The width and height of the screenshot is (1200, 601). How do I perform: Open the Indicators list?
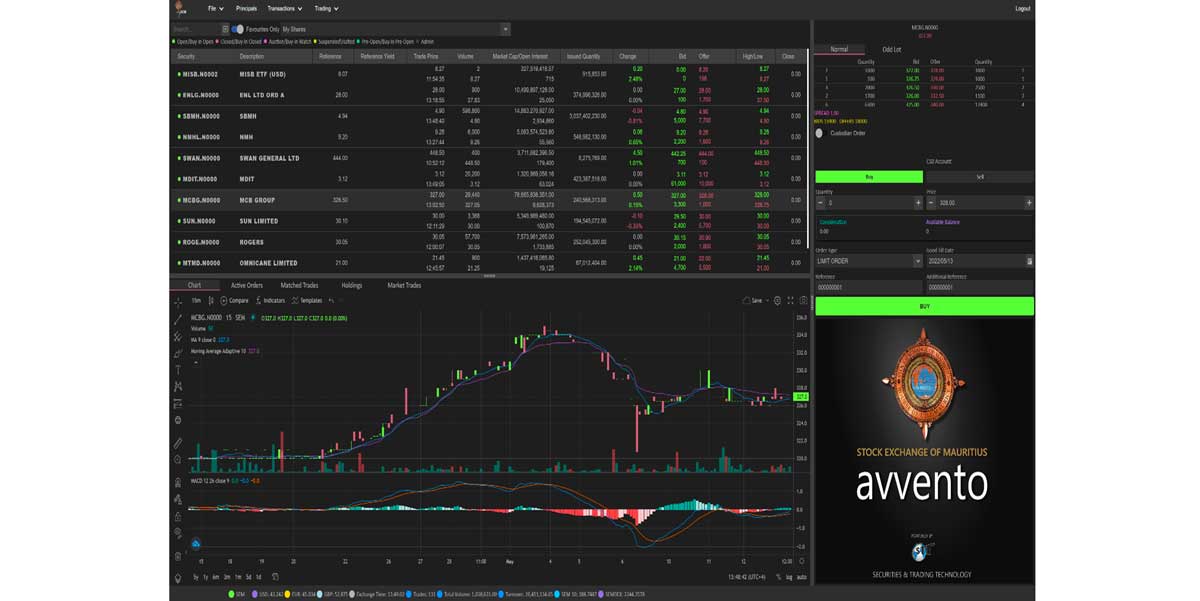coord(270,300)
